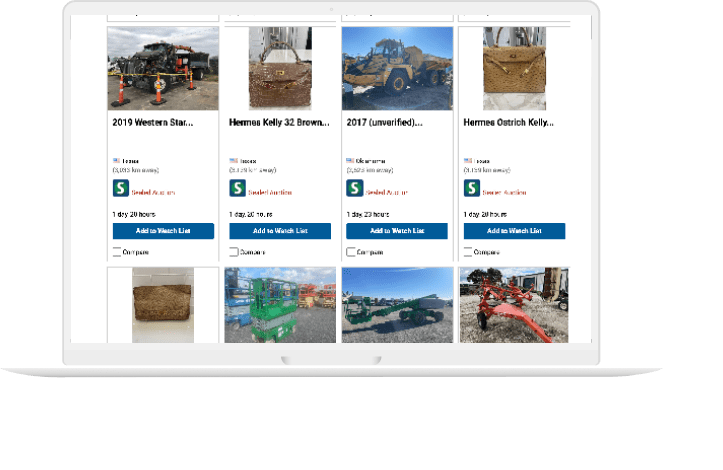Click time remaining on Hermes Kelly 32 Brown listing
Viewport: 723px width, 470px height.
pyautogui.click(x=251, y=214)
